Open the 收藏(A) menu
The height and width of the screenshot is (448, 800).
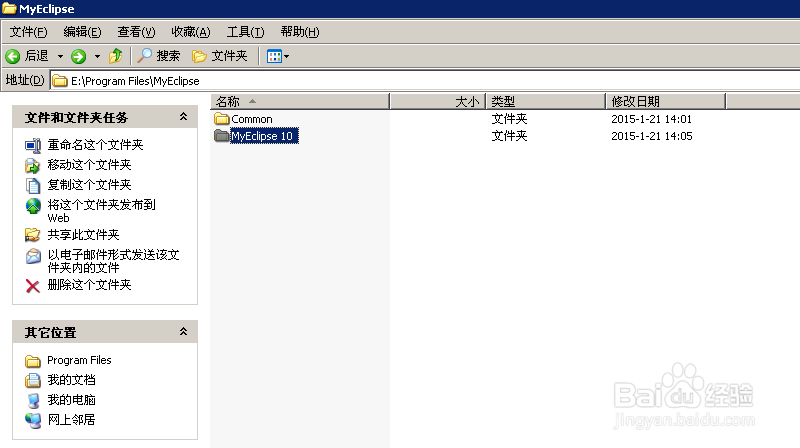tap(190, 32)
